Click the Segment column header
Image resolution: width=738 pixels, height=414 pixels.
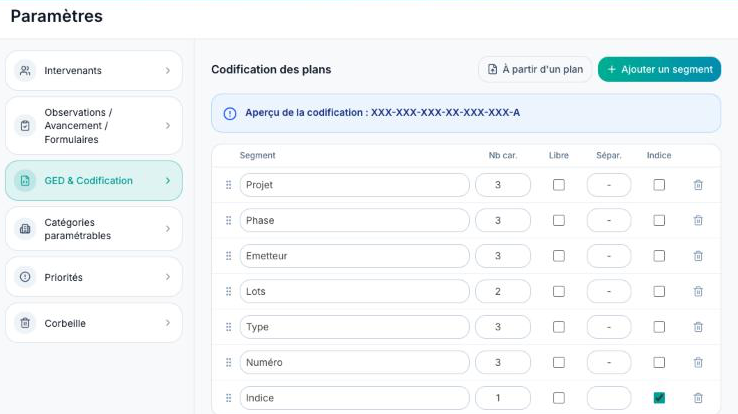(x=257, y=155)
